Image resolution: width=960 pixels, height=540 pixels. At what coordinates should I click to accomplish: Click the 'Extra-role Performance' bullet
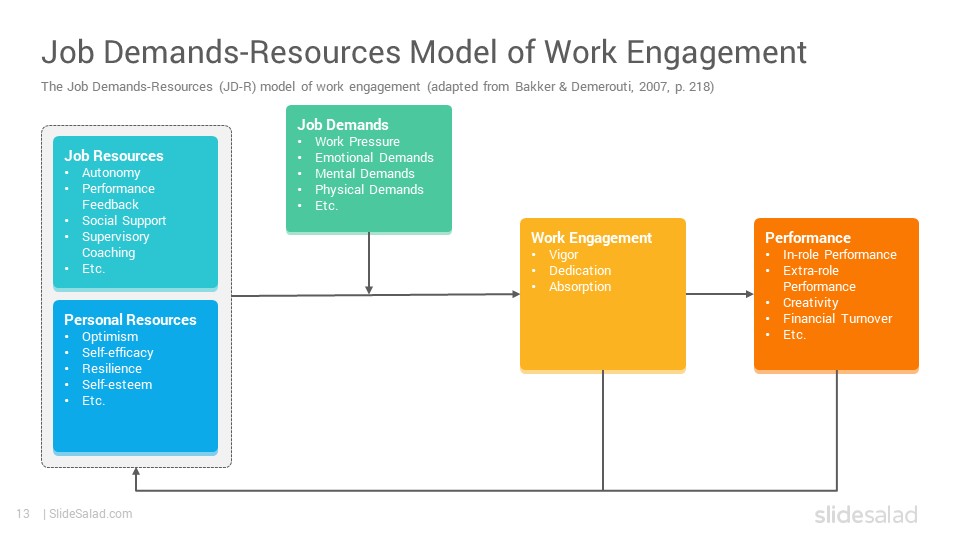(x=819, y=279)
